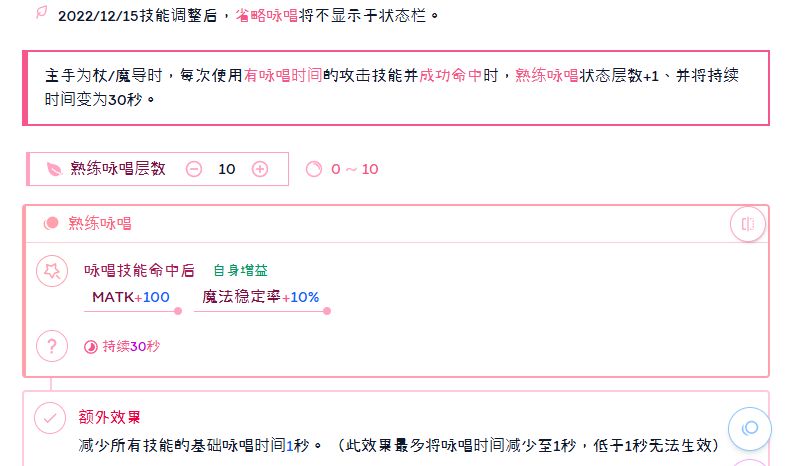Click the clock icon before 持续30秒
Screen dimensions: 800x466
pos(90,347)
